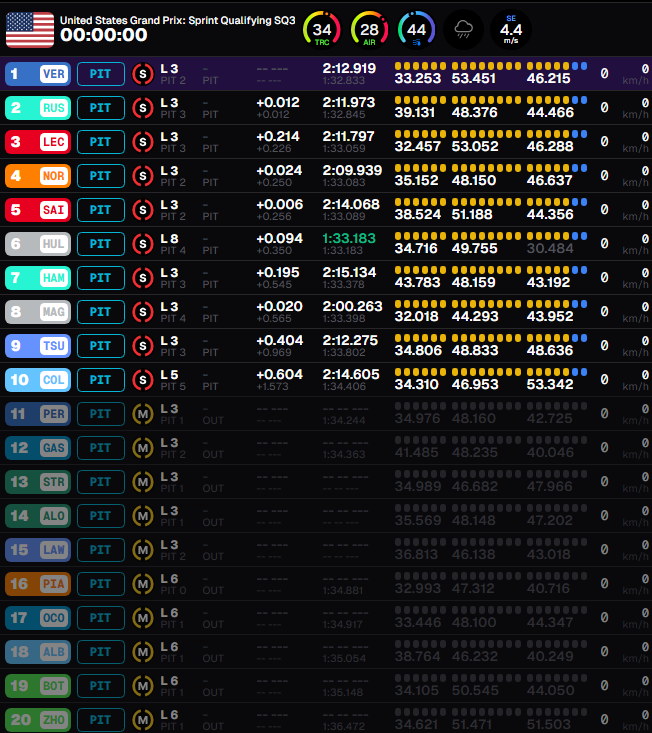Select the position 20 ZHO driver tag
Screen dimensions: 652x733
click(x=38, y=720)
